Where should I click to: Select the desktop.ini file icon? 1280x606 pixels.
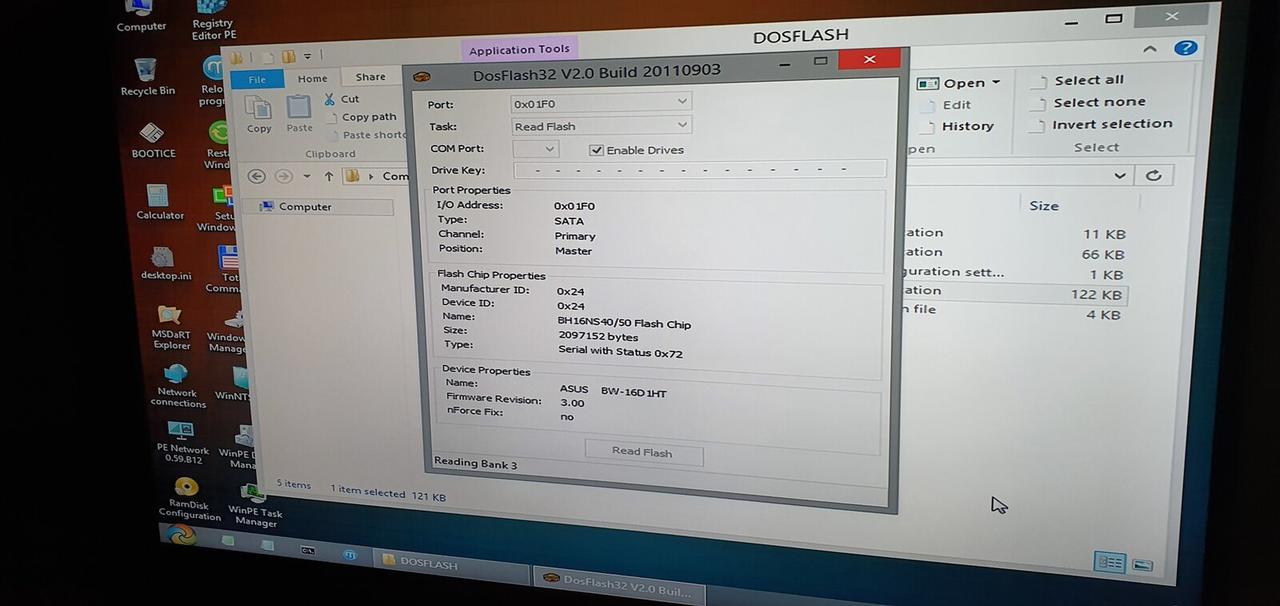tap(165, 264)
